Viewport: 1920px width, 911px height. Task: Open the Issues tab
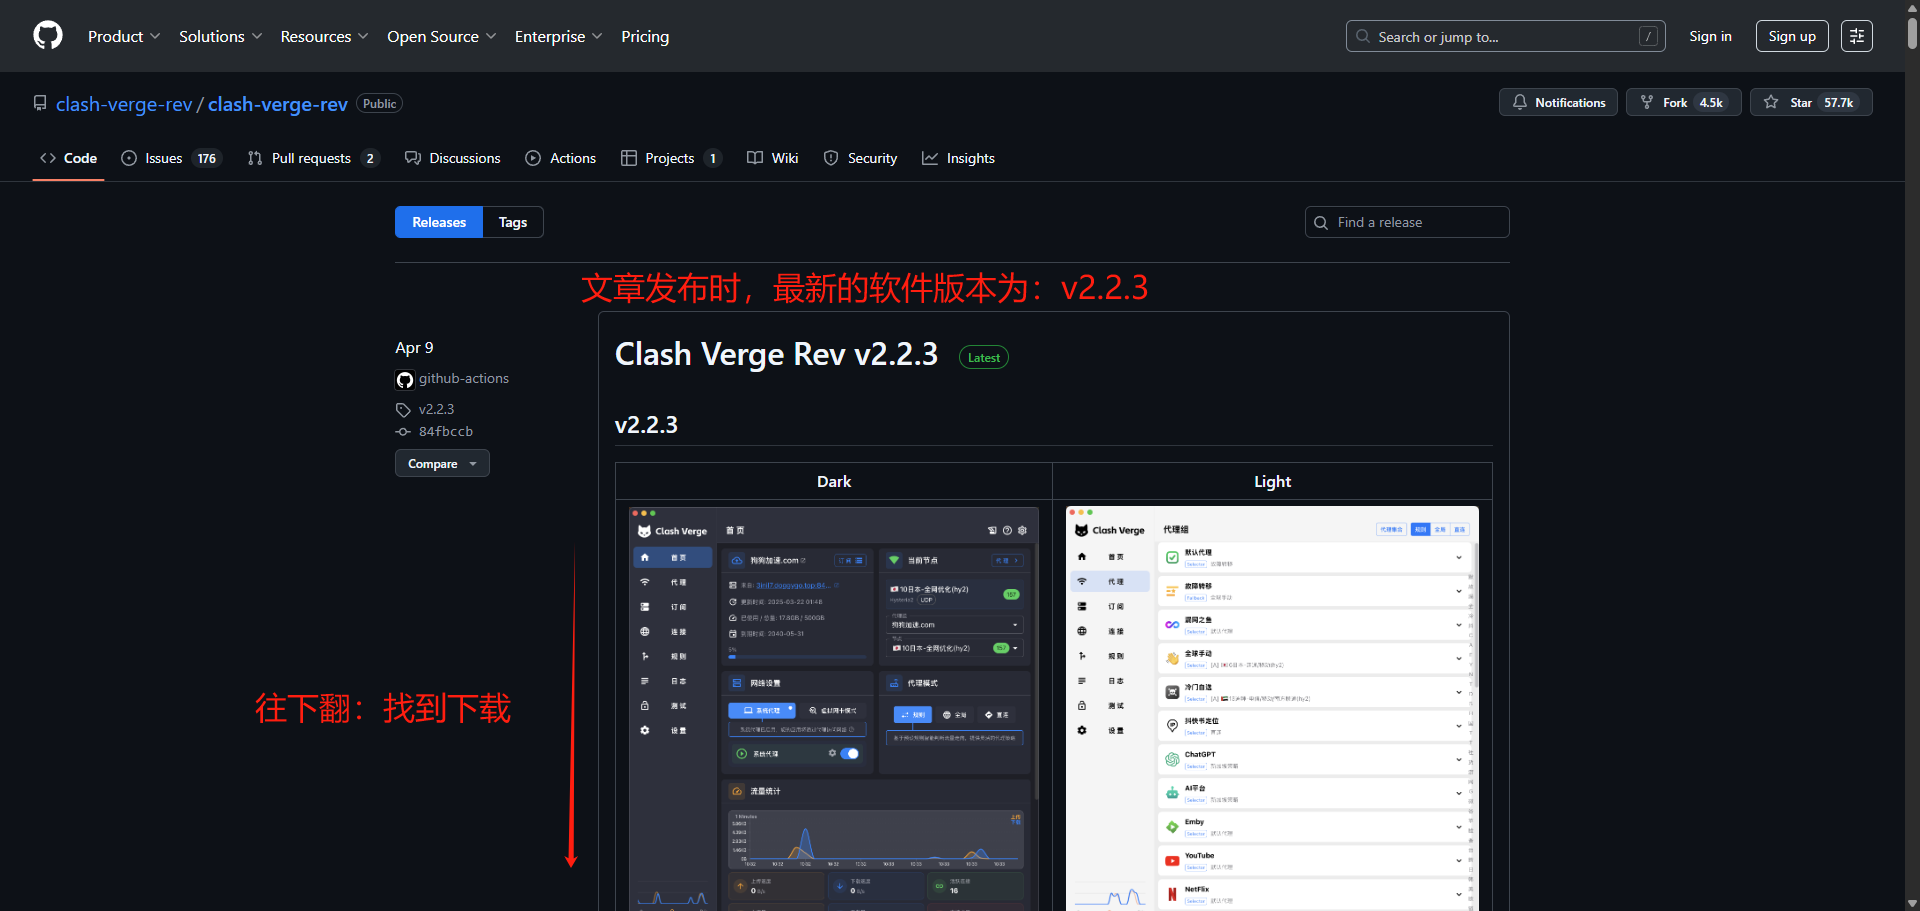click(x=169, y=158)
